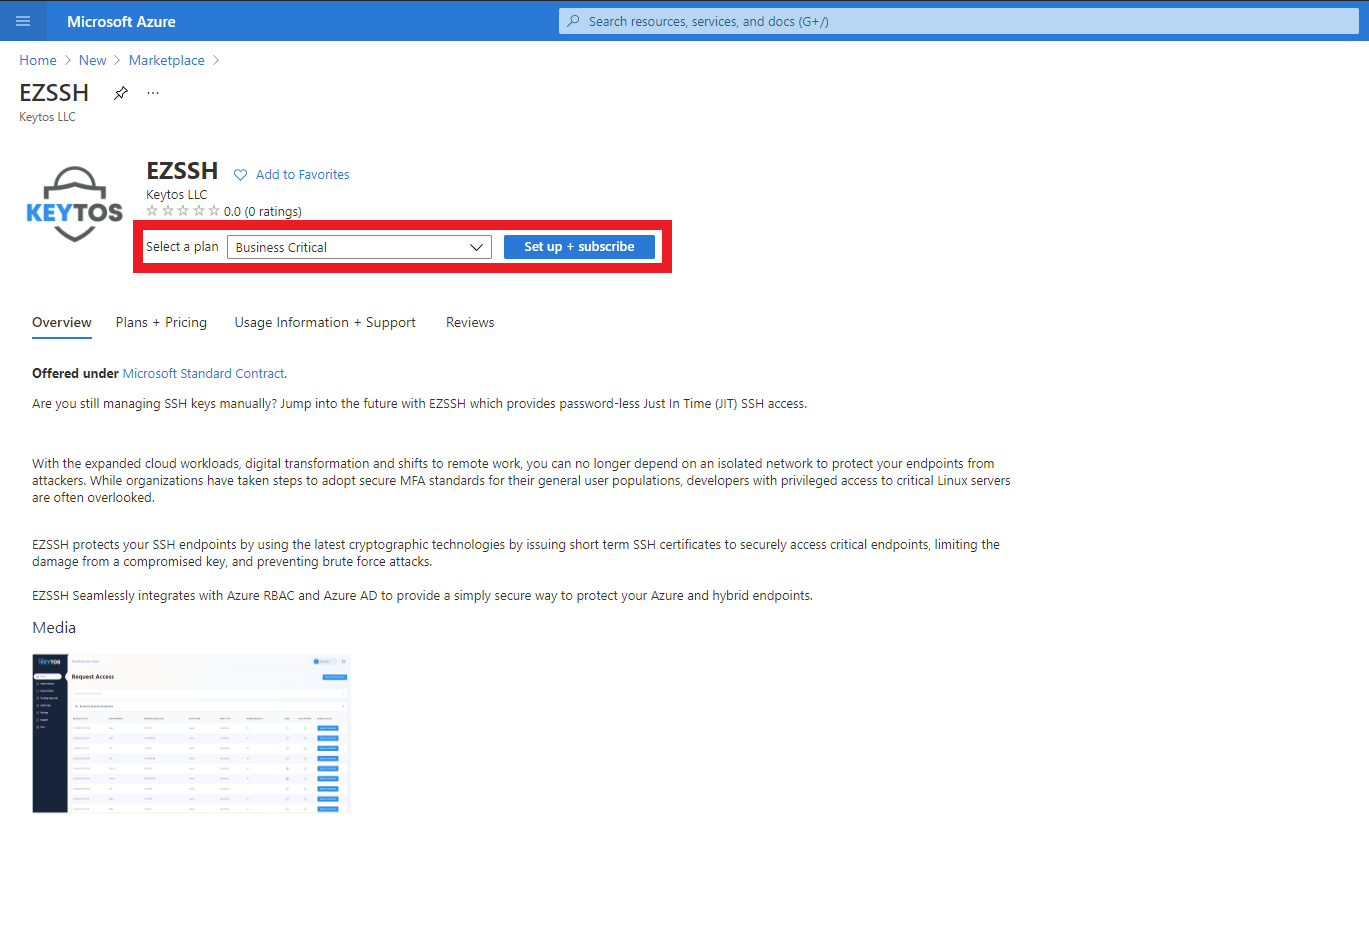The width and height of the screenshot is (1369, 952).
Task: Click the Set up + subscribe button
Action: click(x=579, y=247)
